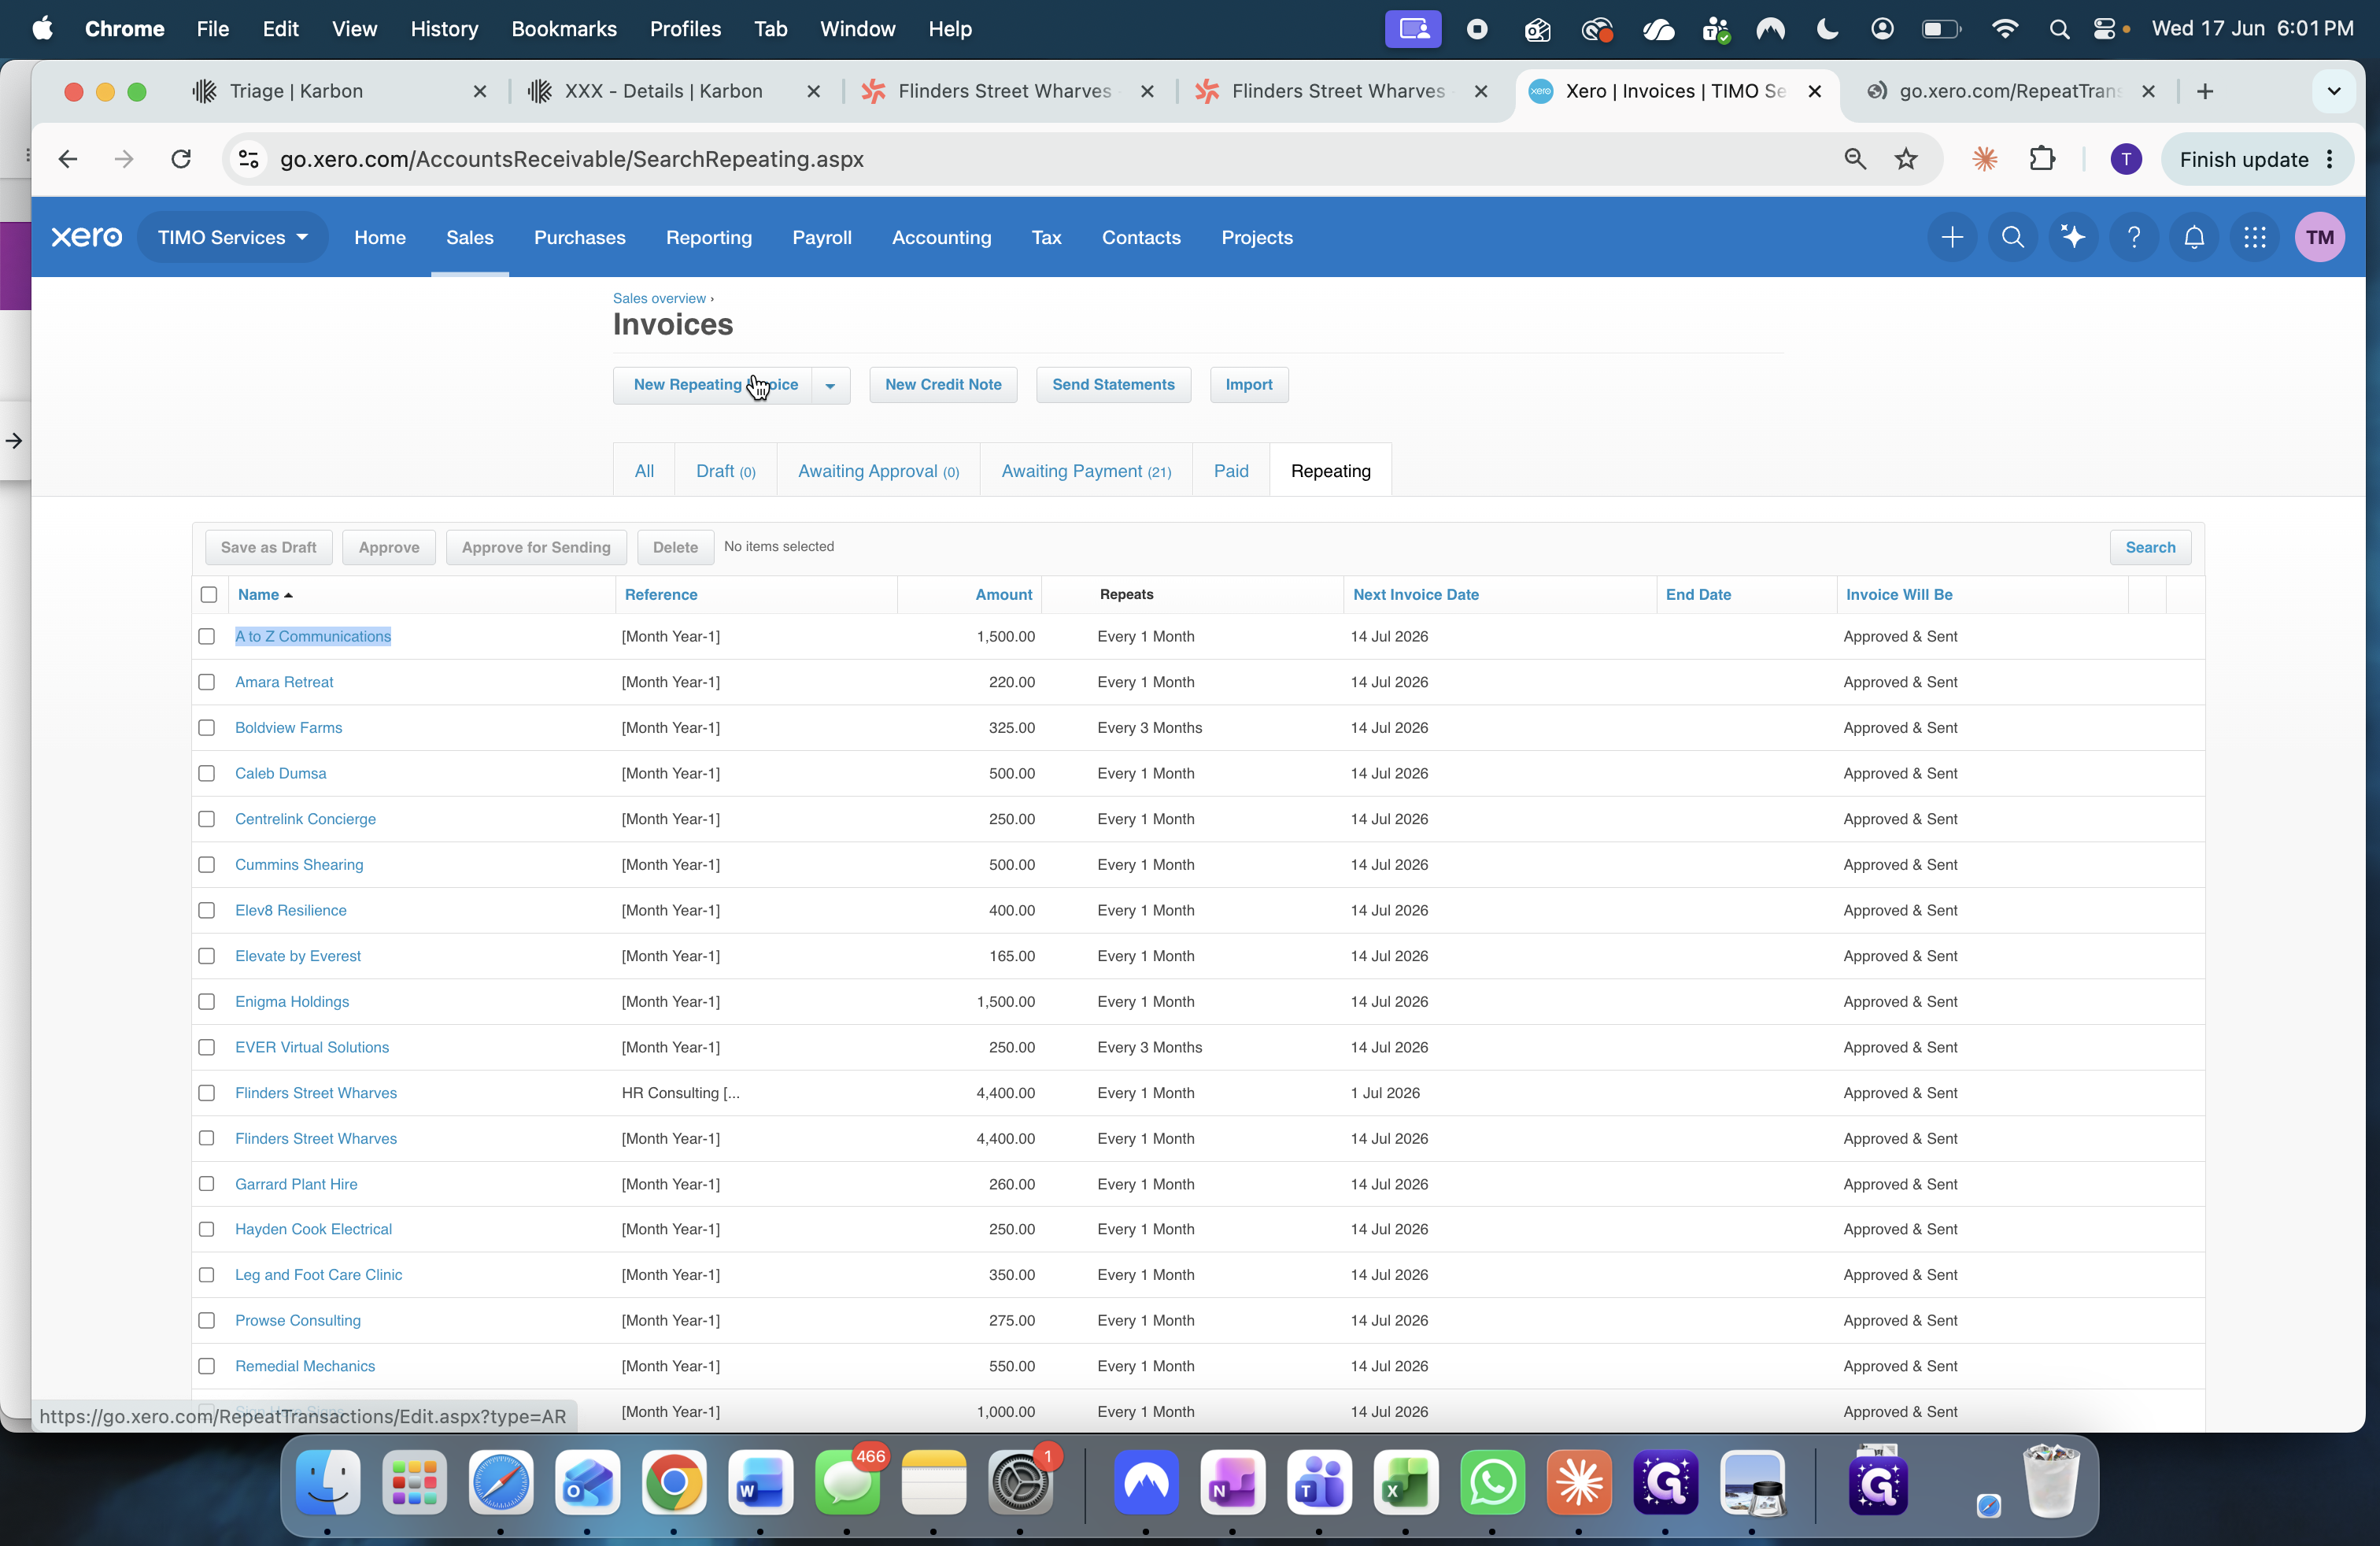The image size is (2380, 1546).
Task: Click the Approve for Sending button
Action: (x=536, y=547)
